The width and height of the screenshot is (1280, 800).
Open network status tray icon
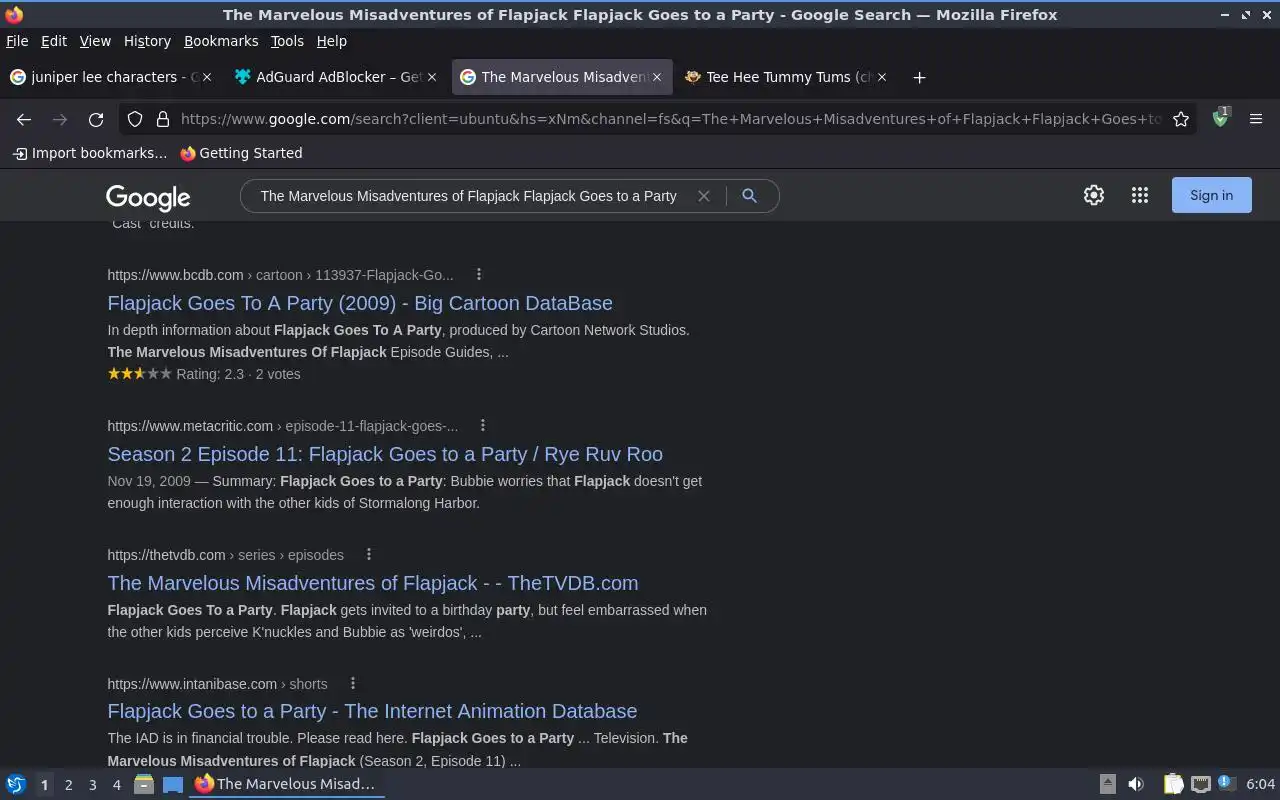point(1201,784)
